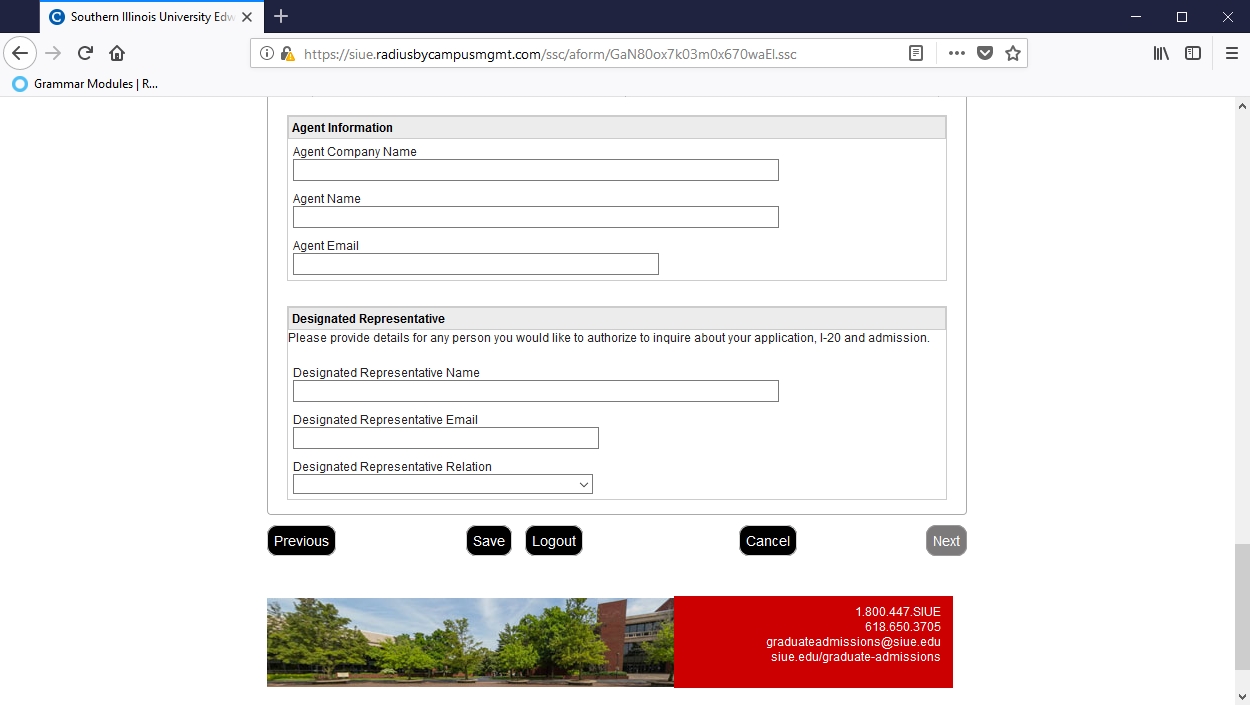
Task: Open a new browser tab
Action: (x=281, y=17)
